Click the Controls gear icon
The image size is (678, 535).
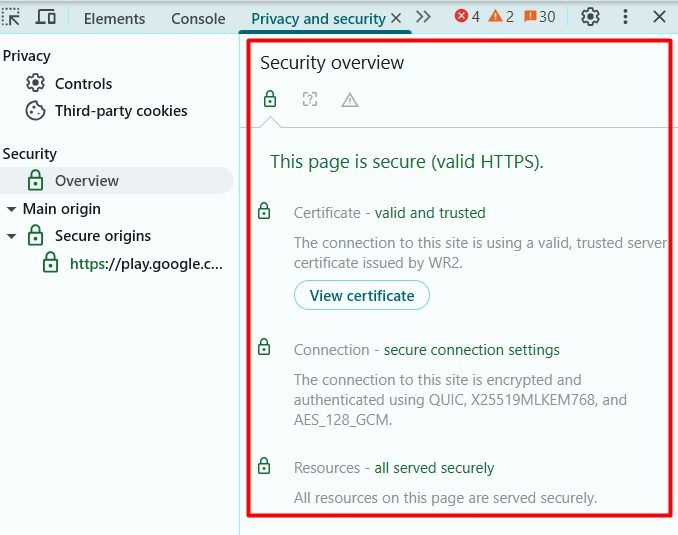(35, 83)
